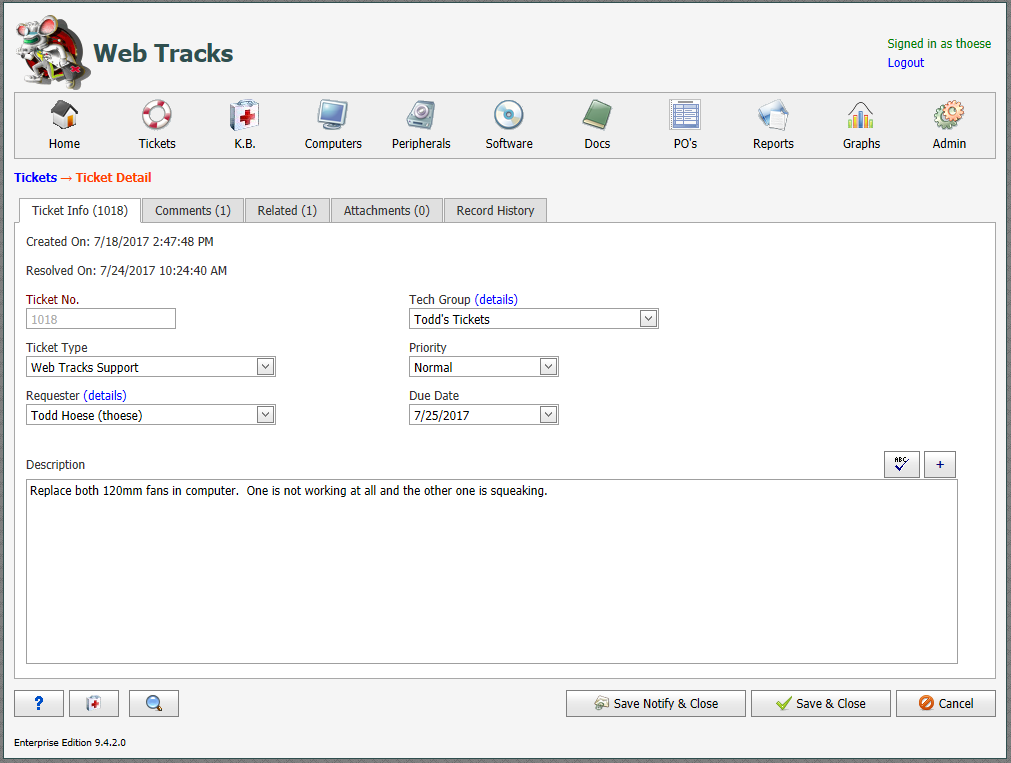This screenshot has height=763, width=1011.
Task: Expand the Ticket Type dropdown
Action: click(x=265, y=366)
